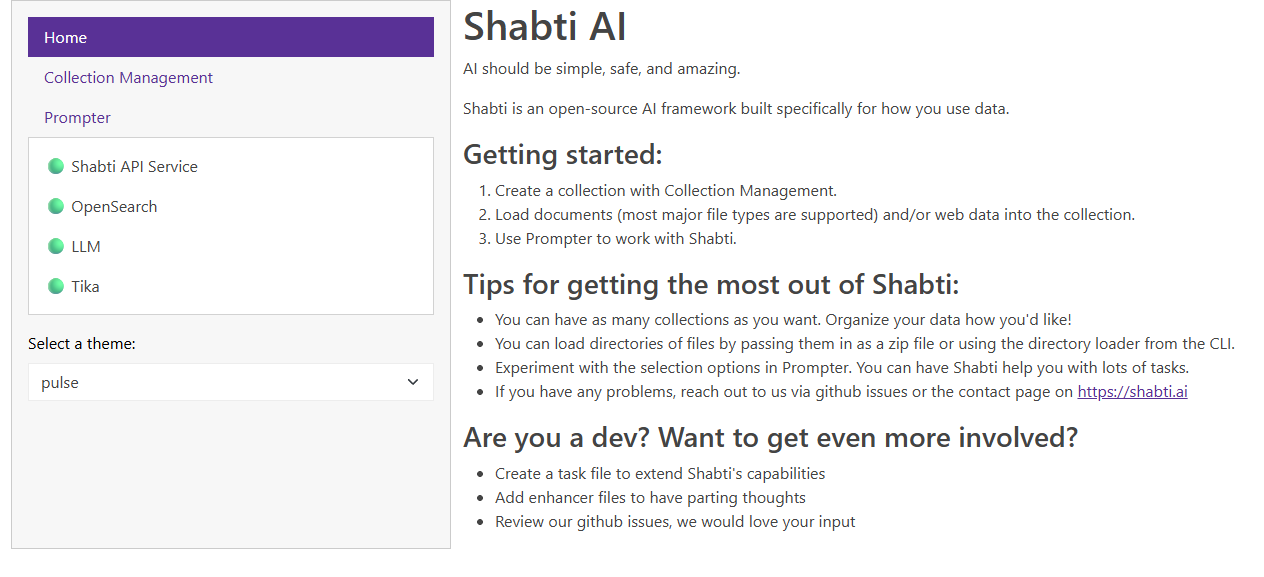Open the Prompter page
Viewport: 1264px width, 577px height.
[77, 117]
